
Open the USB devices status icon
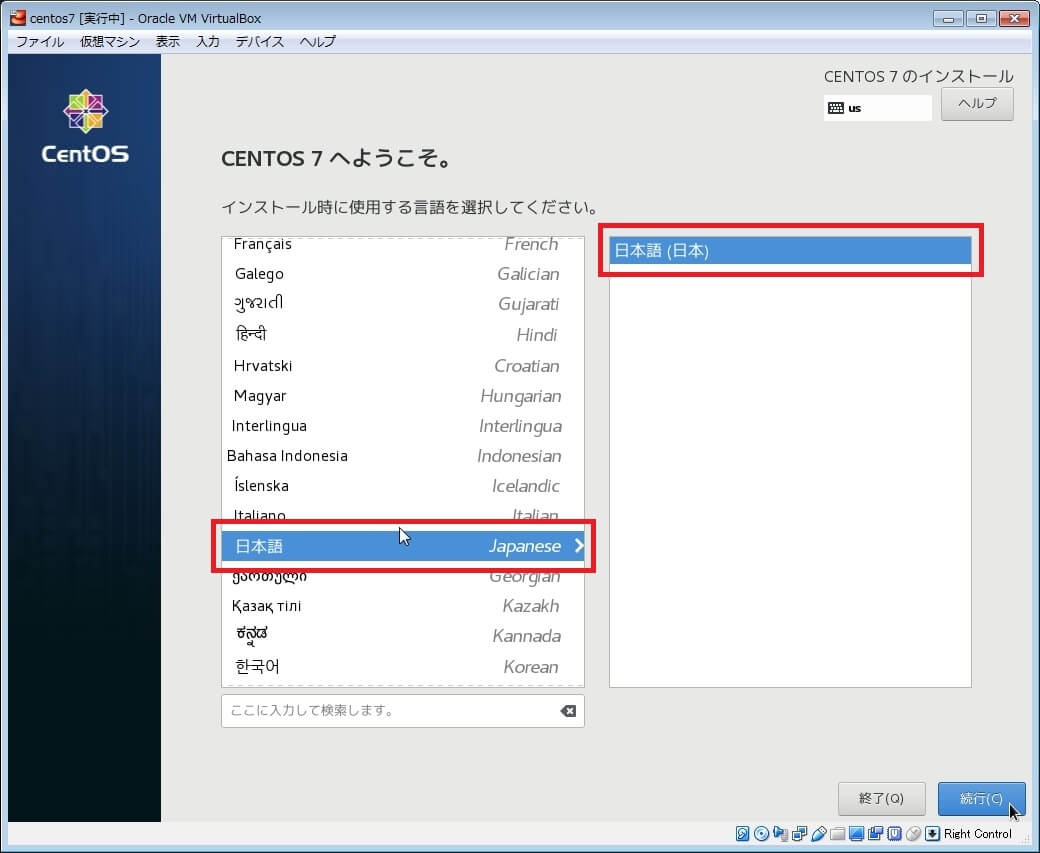pos(818,834)
